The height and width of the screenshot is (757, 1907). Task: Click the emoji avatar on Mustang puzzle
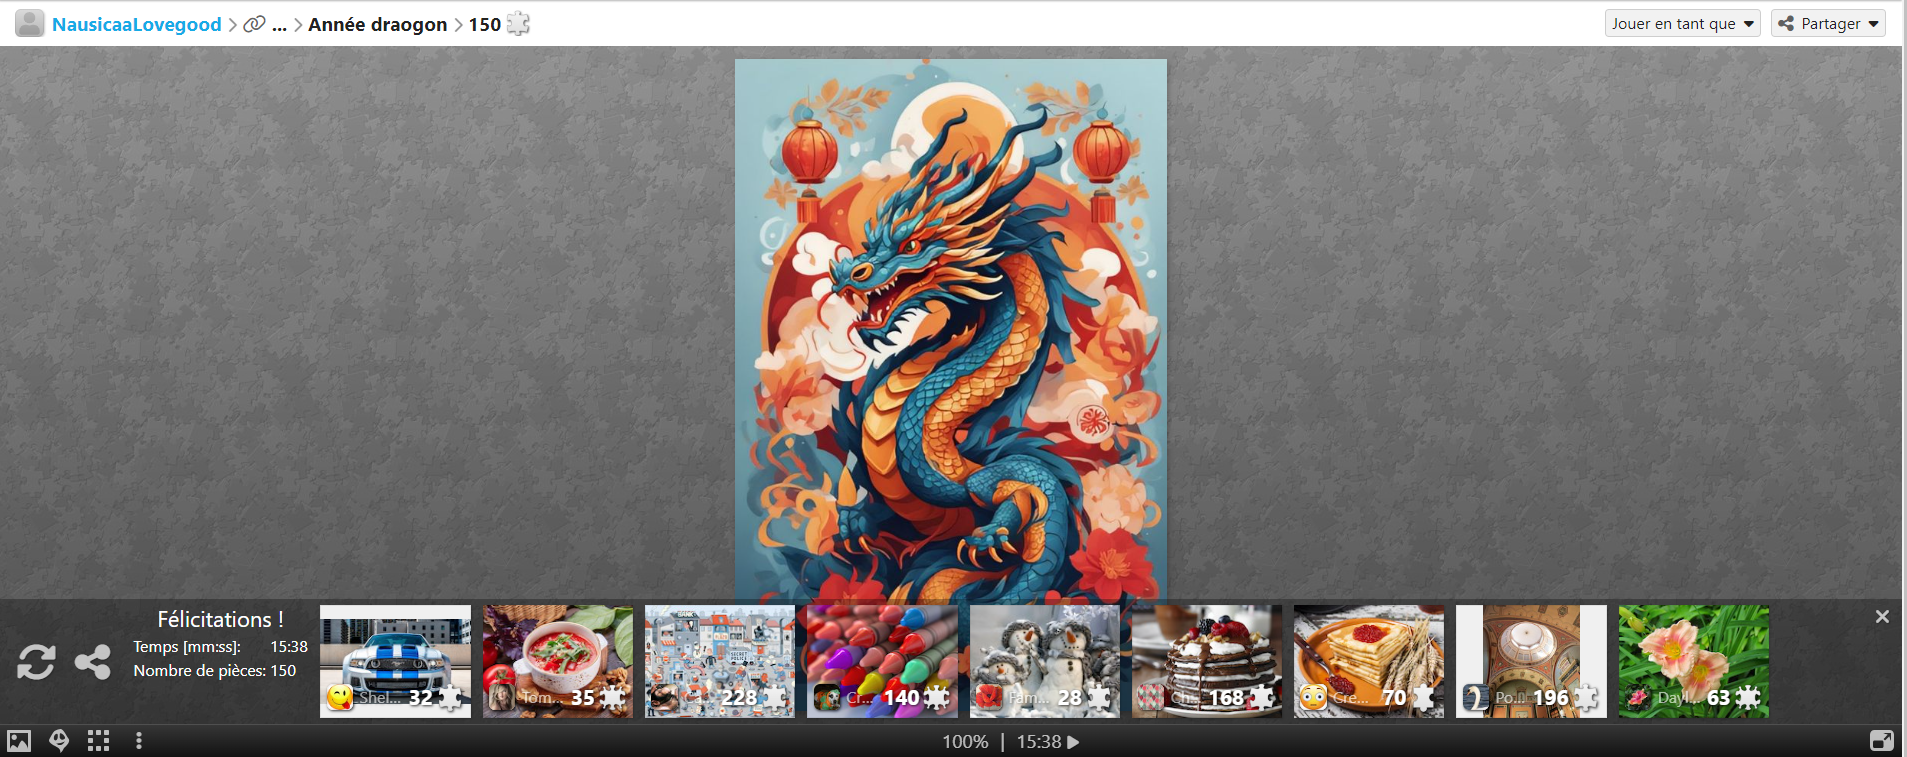(340, 697)
